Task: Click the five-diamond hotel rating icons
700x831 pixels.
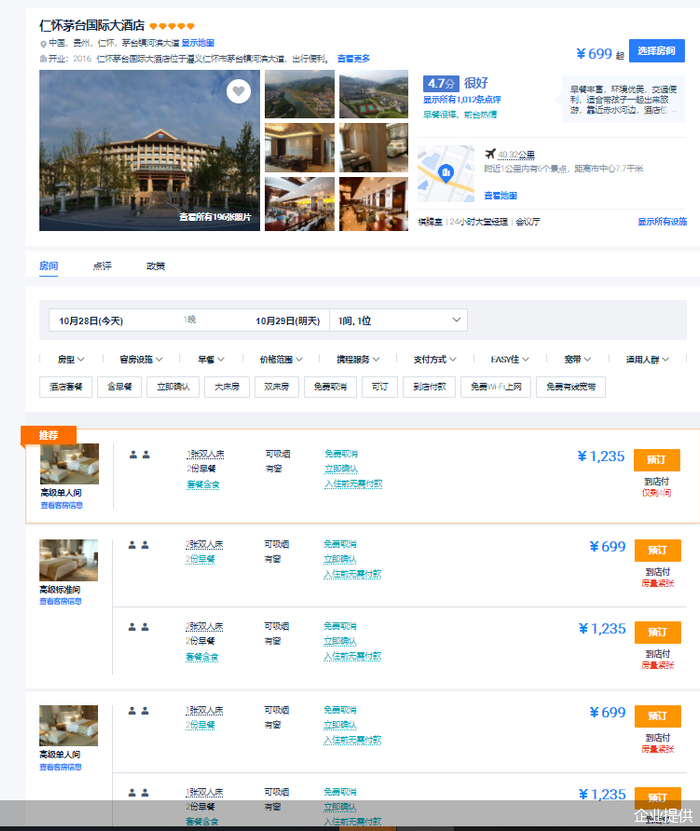Action: pyautogui.click(x=172, y=26)
